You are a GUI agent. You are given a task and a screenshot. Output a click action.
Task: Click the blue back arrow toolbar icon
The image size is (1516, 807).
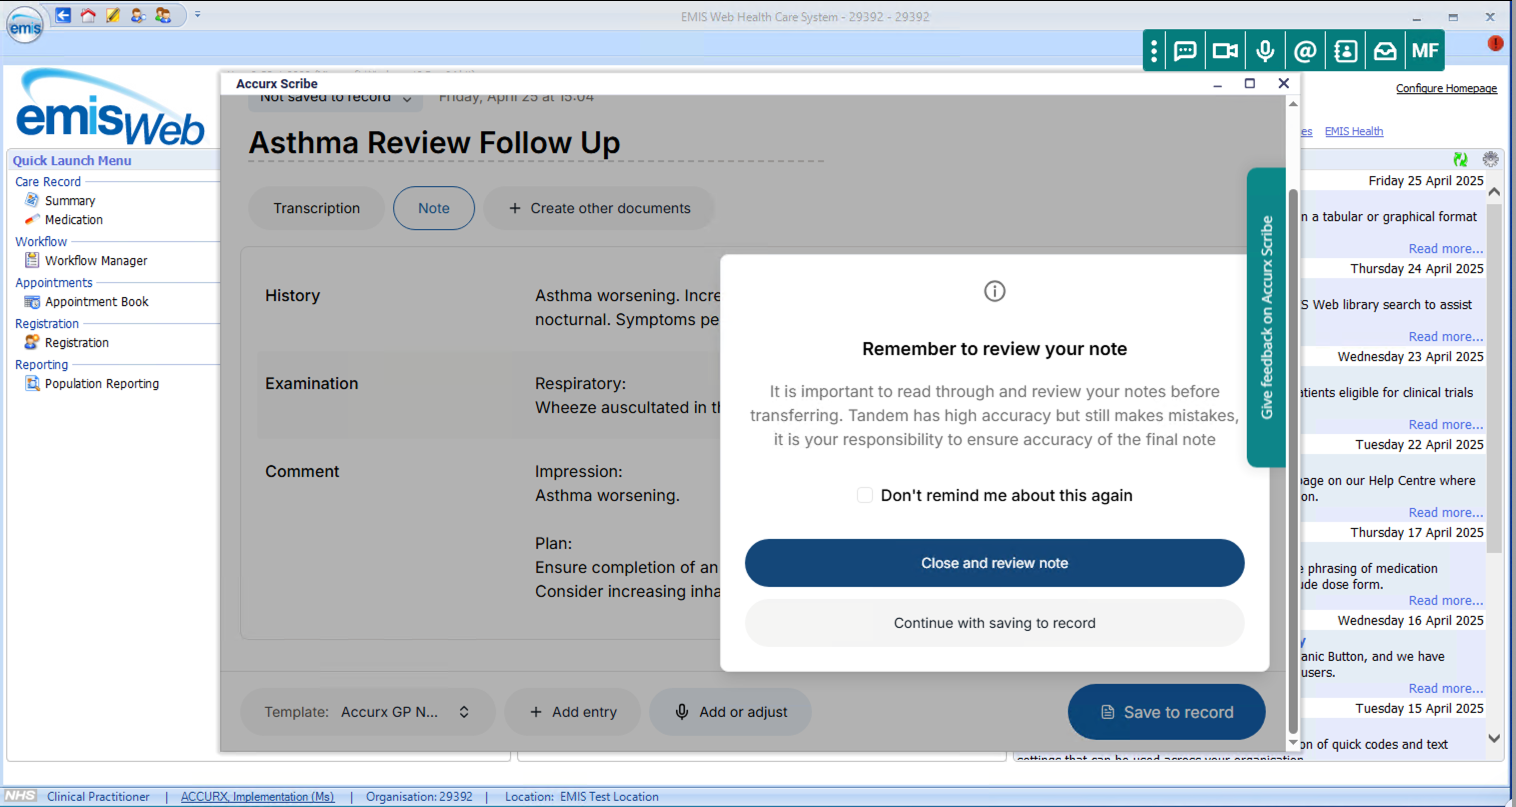(x=63, y=15)
